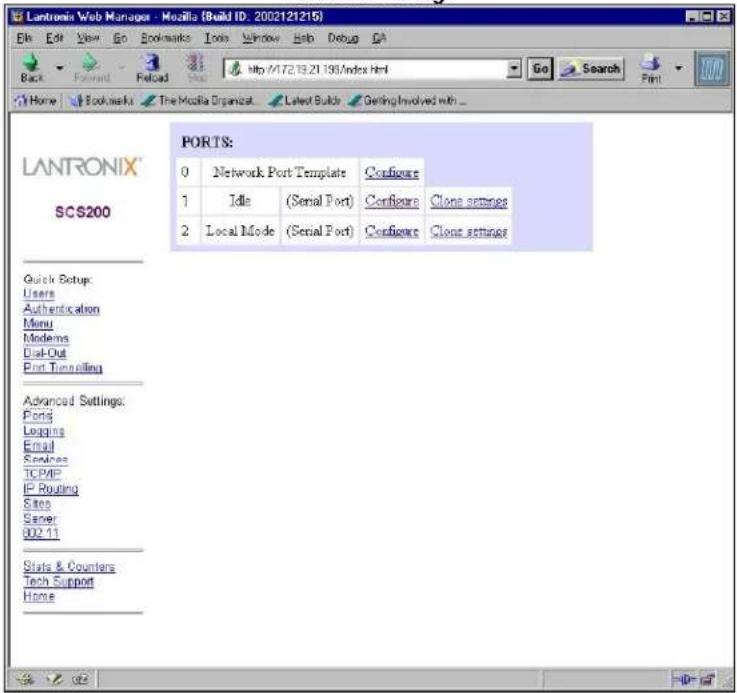Screen dimensions: 737x693
Task: Click the Search button
Action: coord(591,69)
